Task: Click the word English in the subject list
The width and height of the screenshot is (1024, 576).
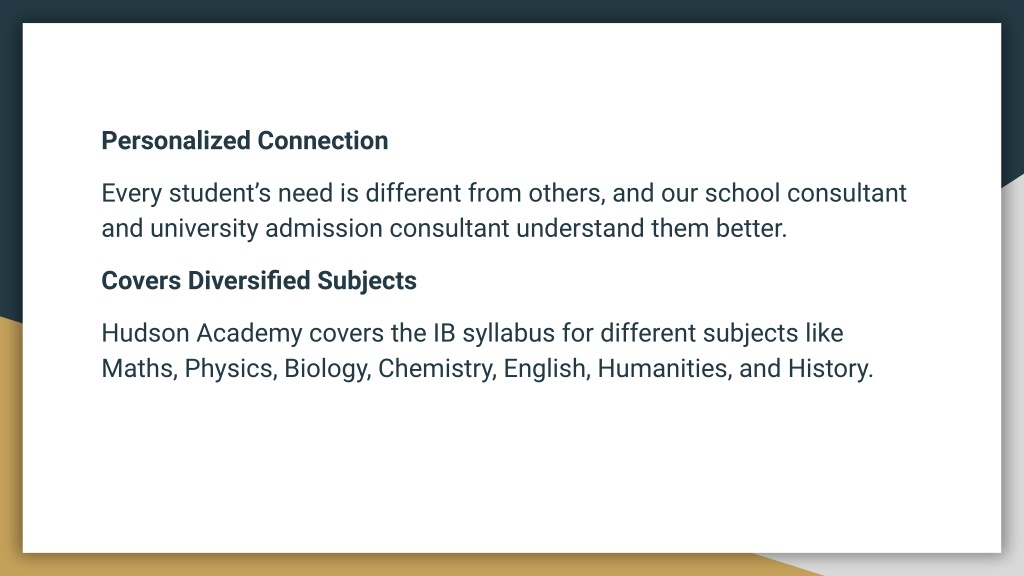Action: pyautogui.click(x=547, y=369)
